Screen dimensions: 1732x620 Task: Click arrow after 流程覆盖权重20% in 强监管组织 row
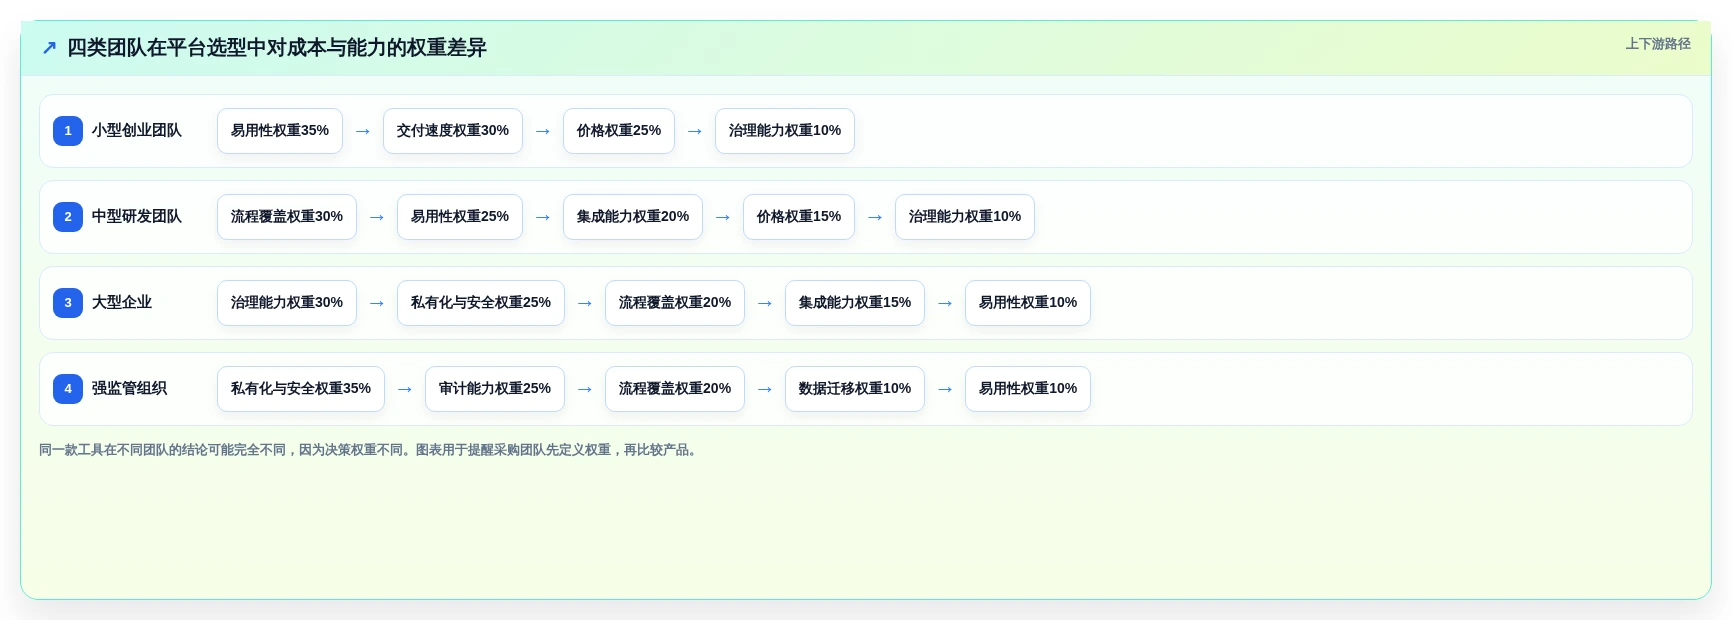(x=765, y=389)
